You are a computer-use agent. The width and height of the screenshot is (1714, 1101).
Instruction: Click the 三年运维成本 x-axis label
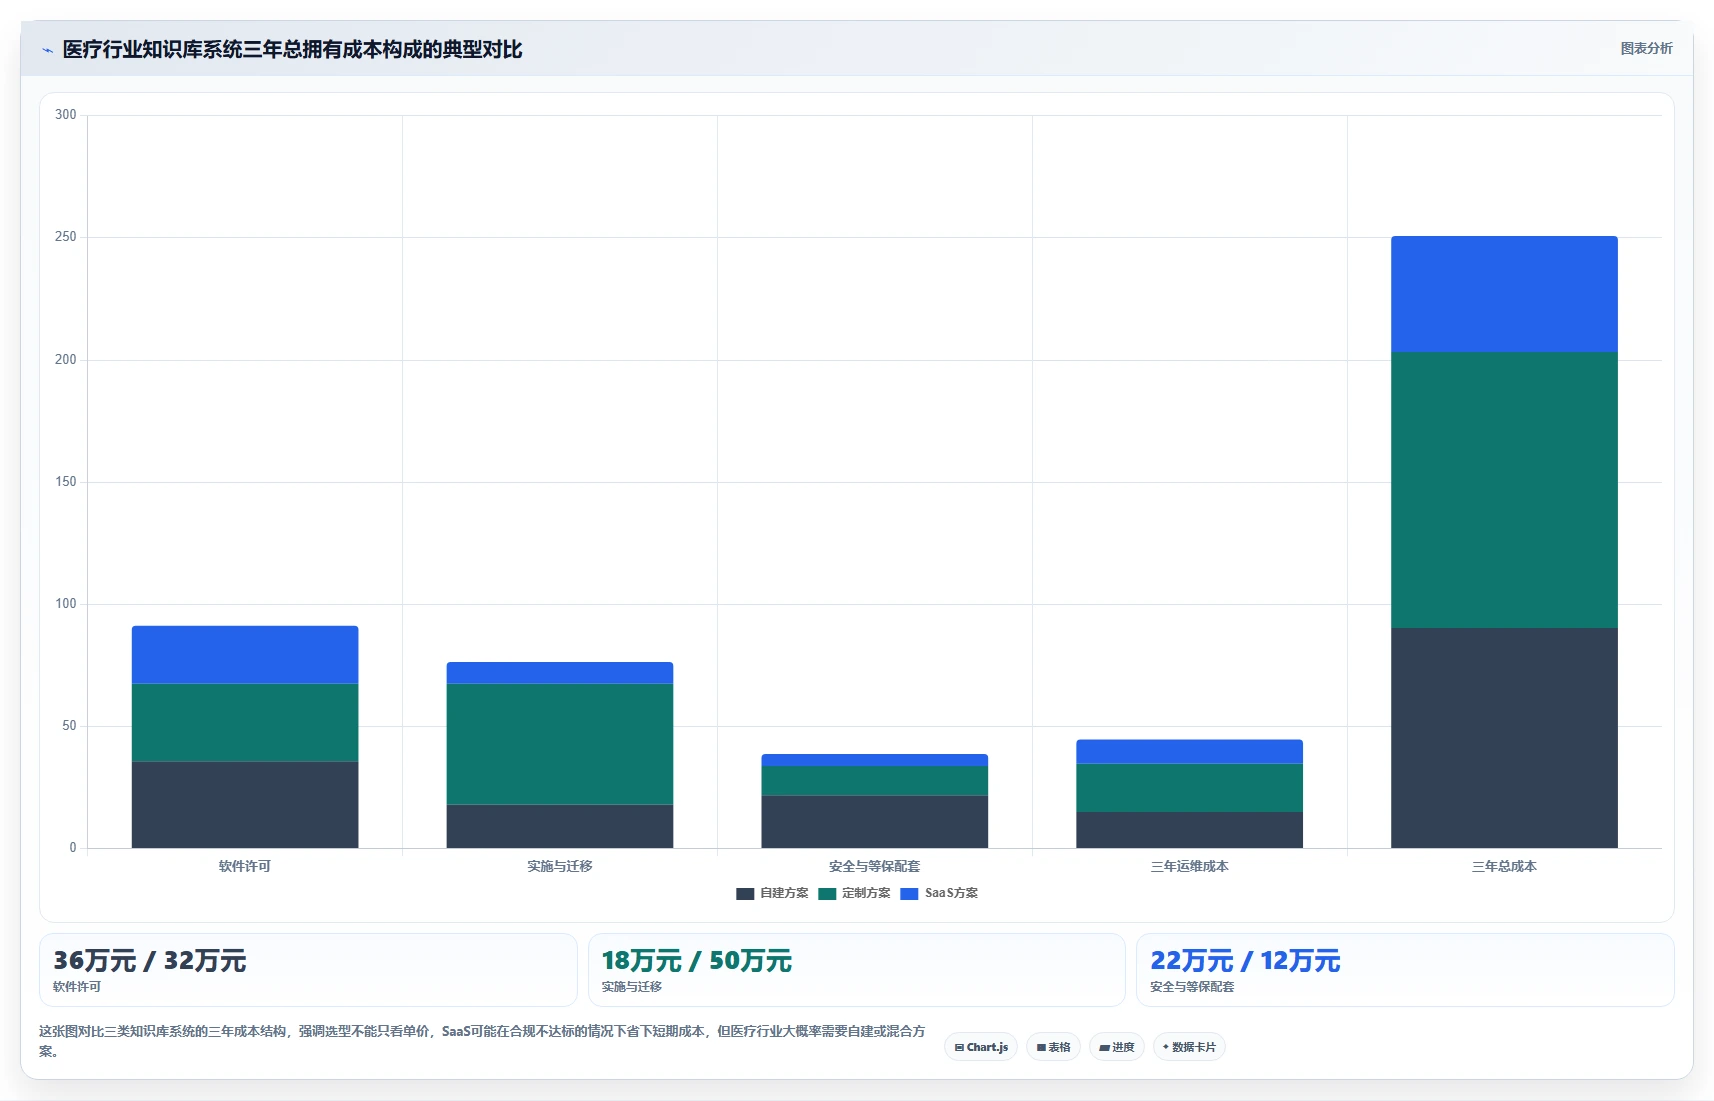[x=1189, y=866]
